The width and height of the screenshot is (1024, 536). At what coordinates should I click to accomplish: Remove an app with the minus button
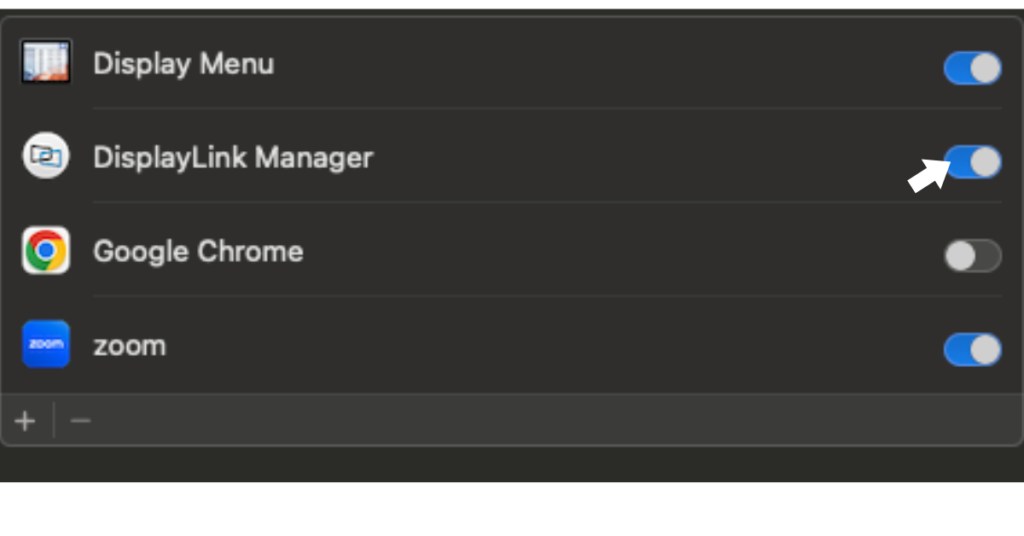click(x=81, y=421)
